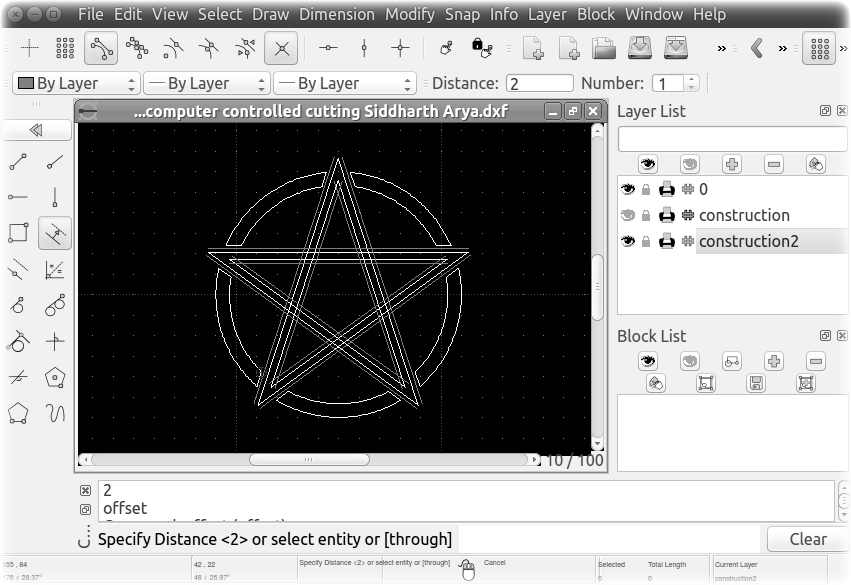Open the line width By Layer dropdown
This screenshot has width=851, height=585.
207,83
